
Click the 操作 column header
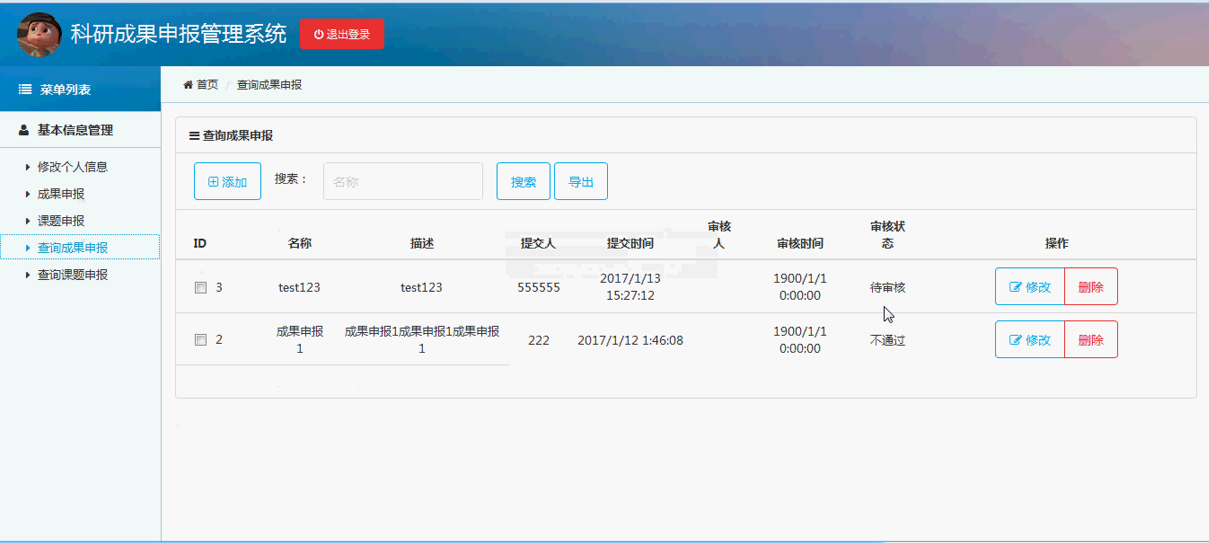point(1056,244)
